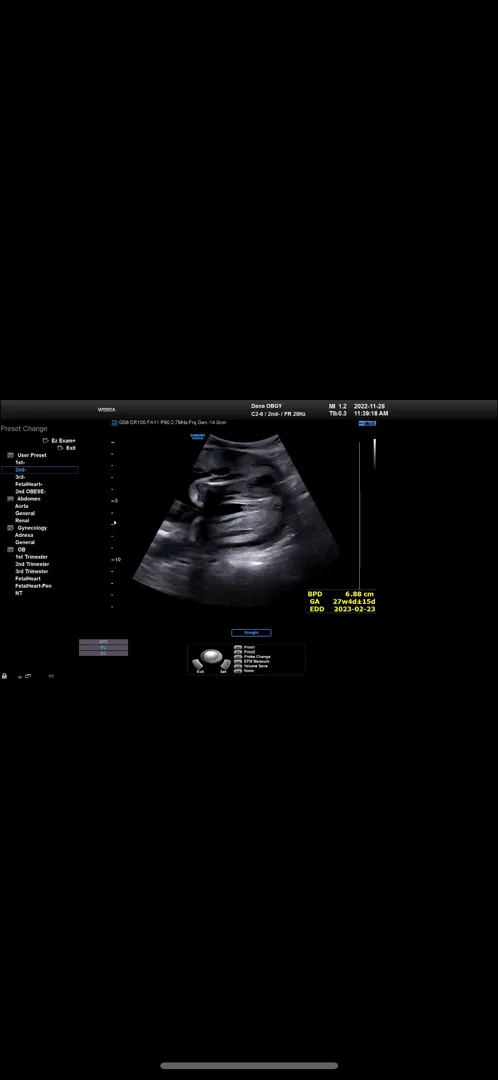Image resolution: width=498 pixels, height=1080 pixels.
Task: Click the WS80A system label
Action: [x=107, y=410]
